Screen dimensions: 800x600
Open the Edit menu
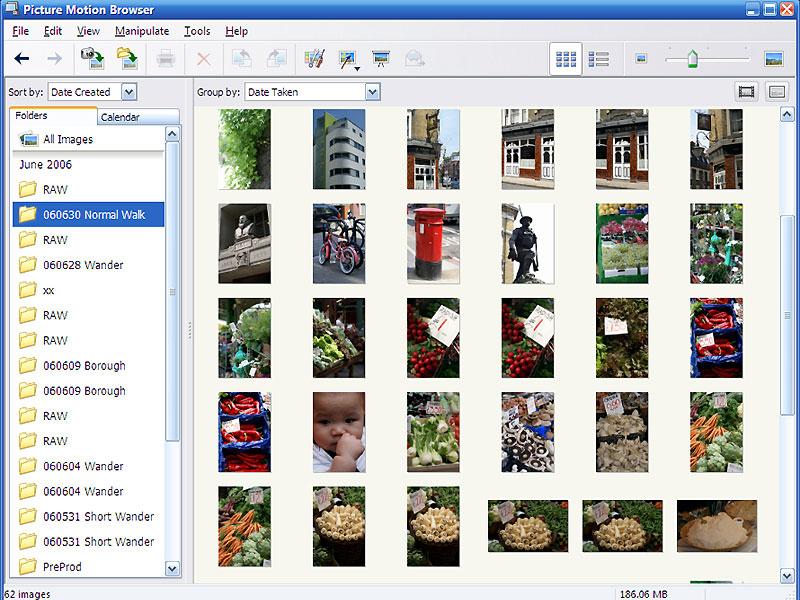[x=53, y=31]
